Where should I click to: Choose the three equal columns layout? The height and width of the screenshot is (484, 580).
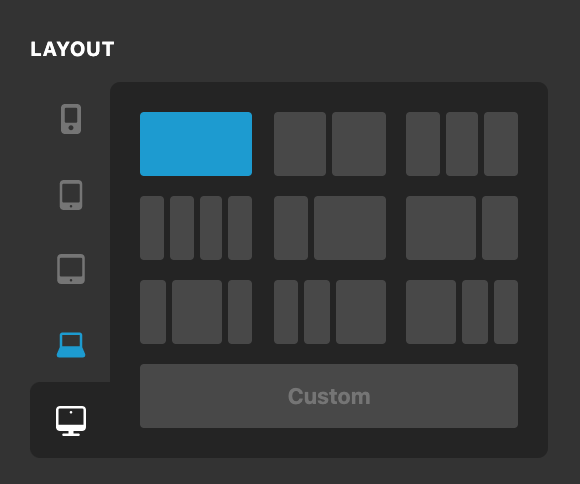(x=462, y=144)
